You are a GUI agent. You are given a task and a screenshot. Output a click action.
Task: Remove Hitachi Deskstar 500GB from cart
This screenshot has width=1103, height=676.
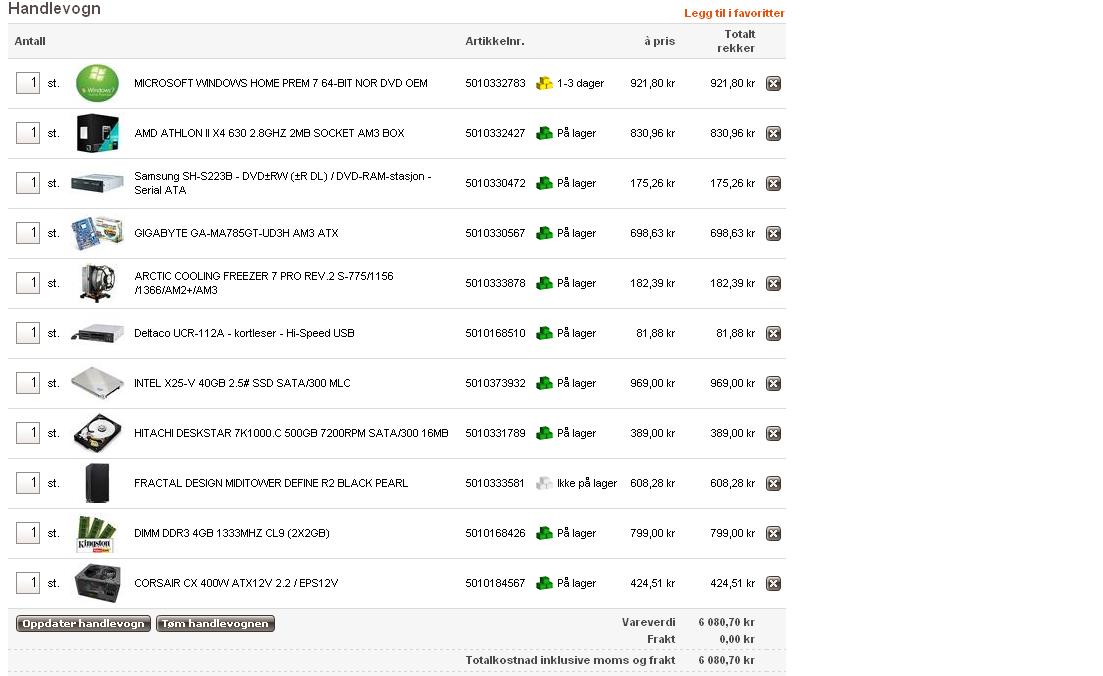[773, 433]
